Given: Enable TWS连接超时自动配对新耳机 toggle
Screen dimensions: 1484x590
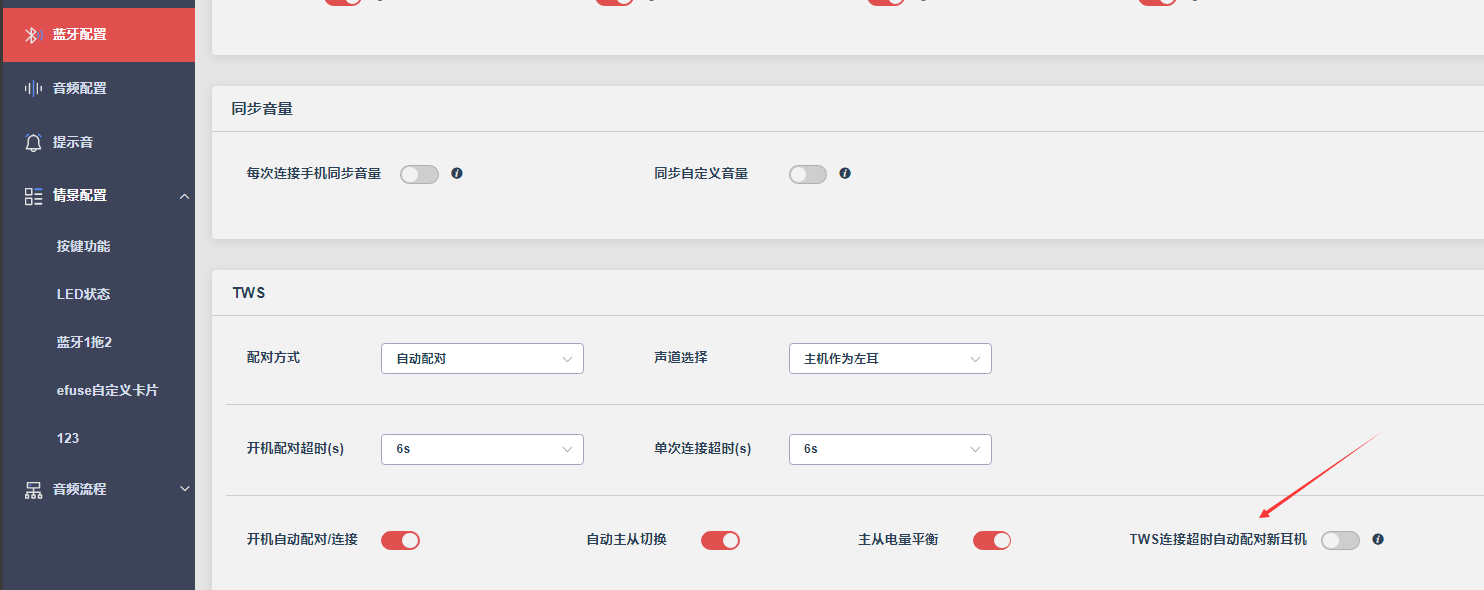Looking at the screenshot, I should tap(1341, 541).
